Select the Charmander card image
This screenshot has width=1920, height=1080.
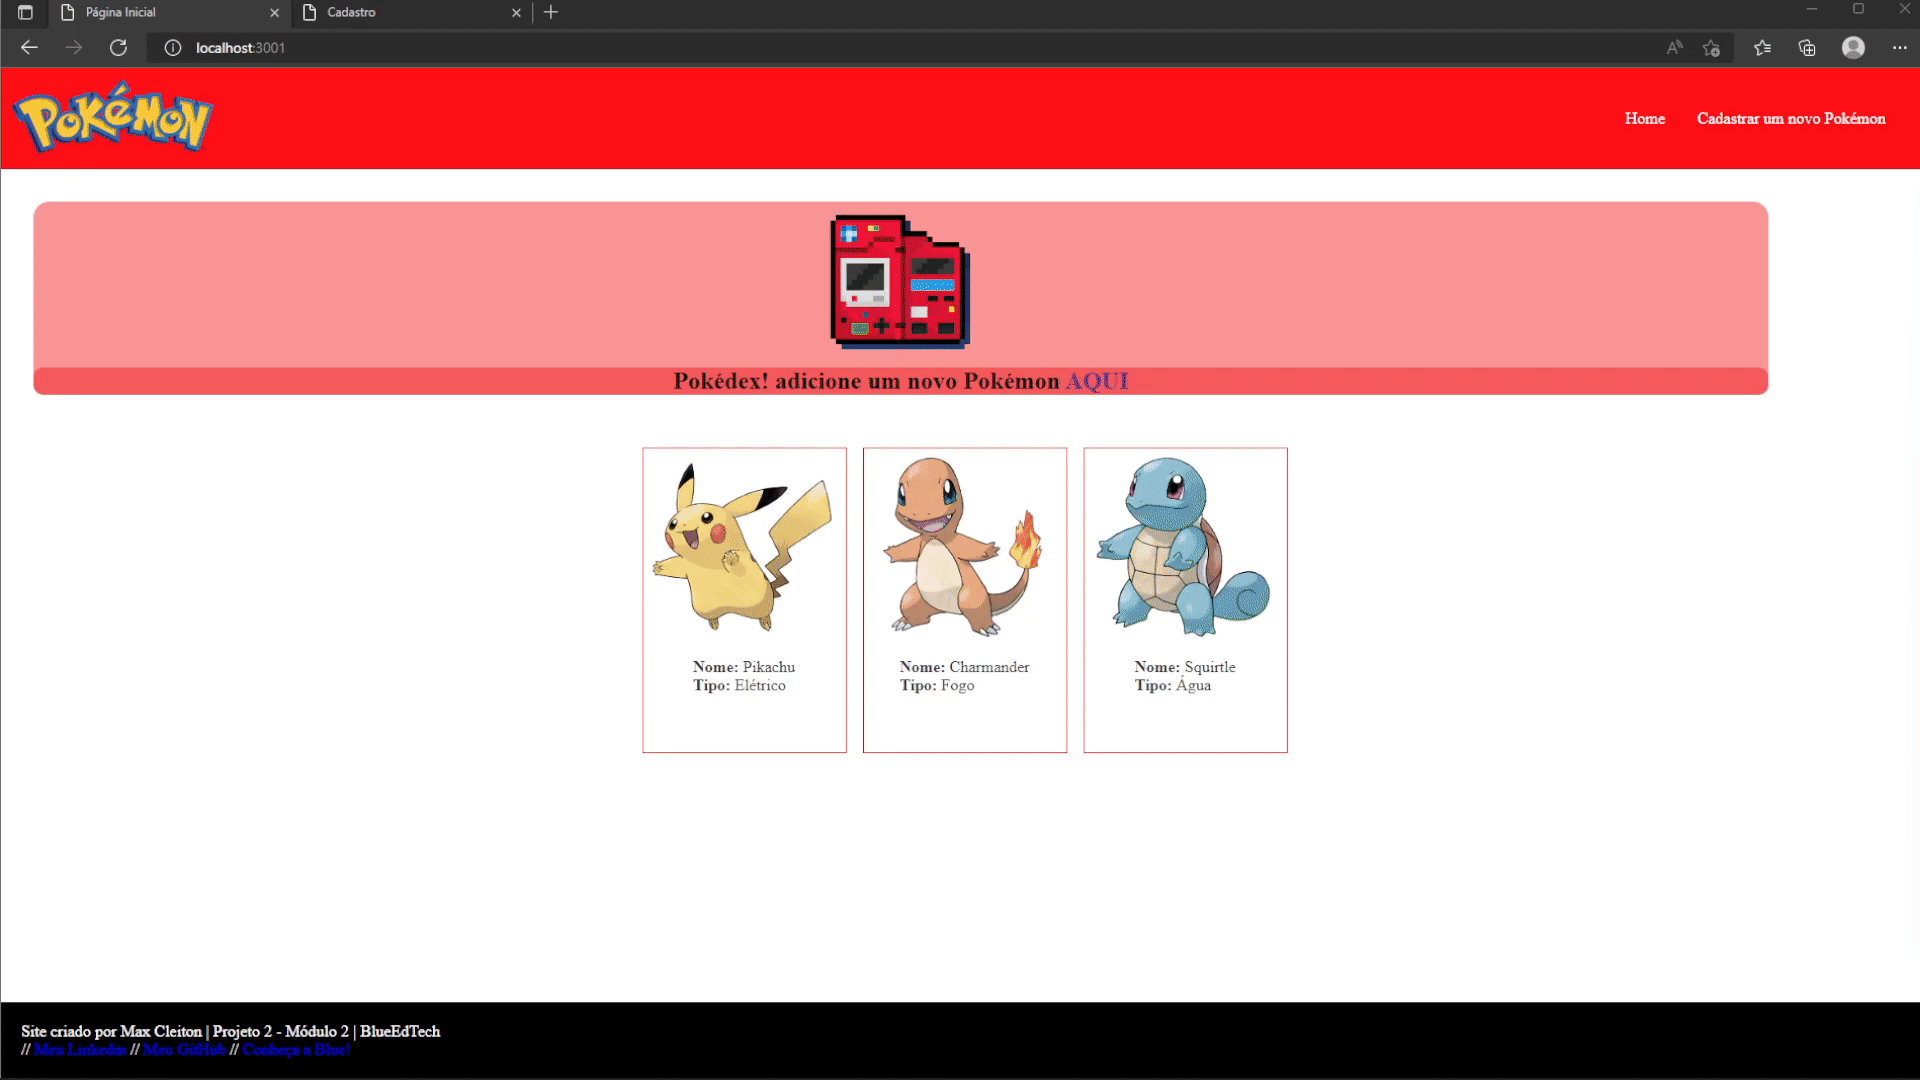[x=964, y=547]
